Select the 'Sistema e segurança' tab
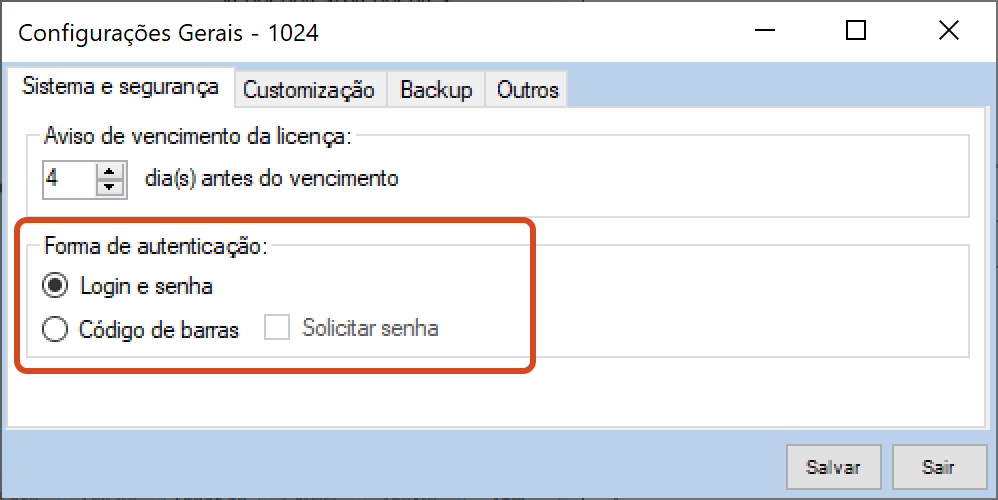Viewport: 998px width, 500px height. tap(120, 87)
